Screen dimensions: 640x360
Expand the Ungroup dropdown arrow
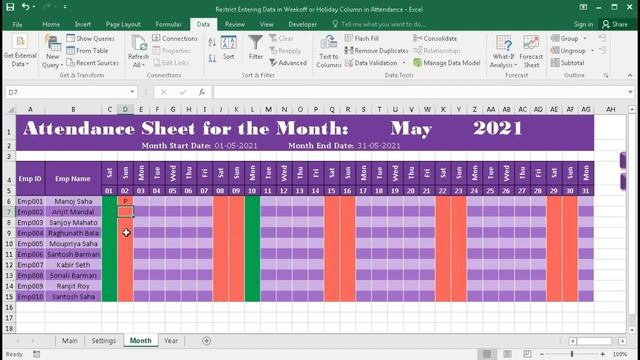click(592, 51)
